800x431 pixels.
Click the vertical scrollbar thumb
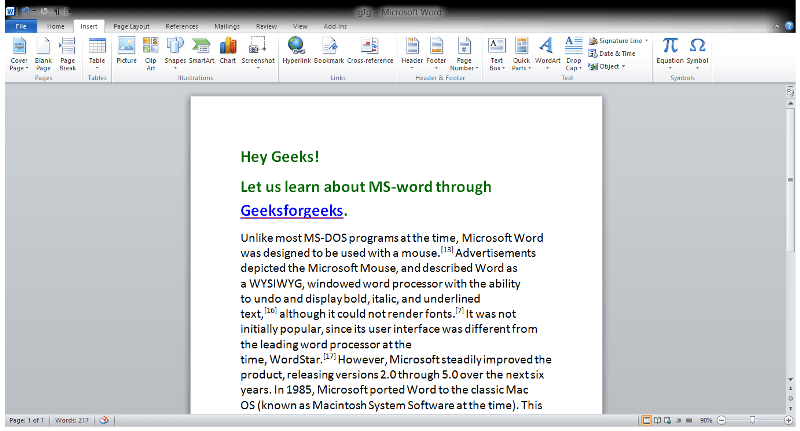tap(790, 180)
